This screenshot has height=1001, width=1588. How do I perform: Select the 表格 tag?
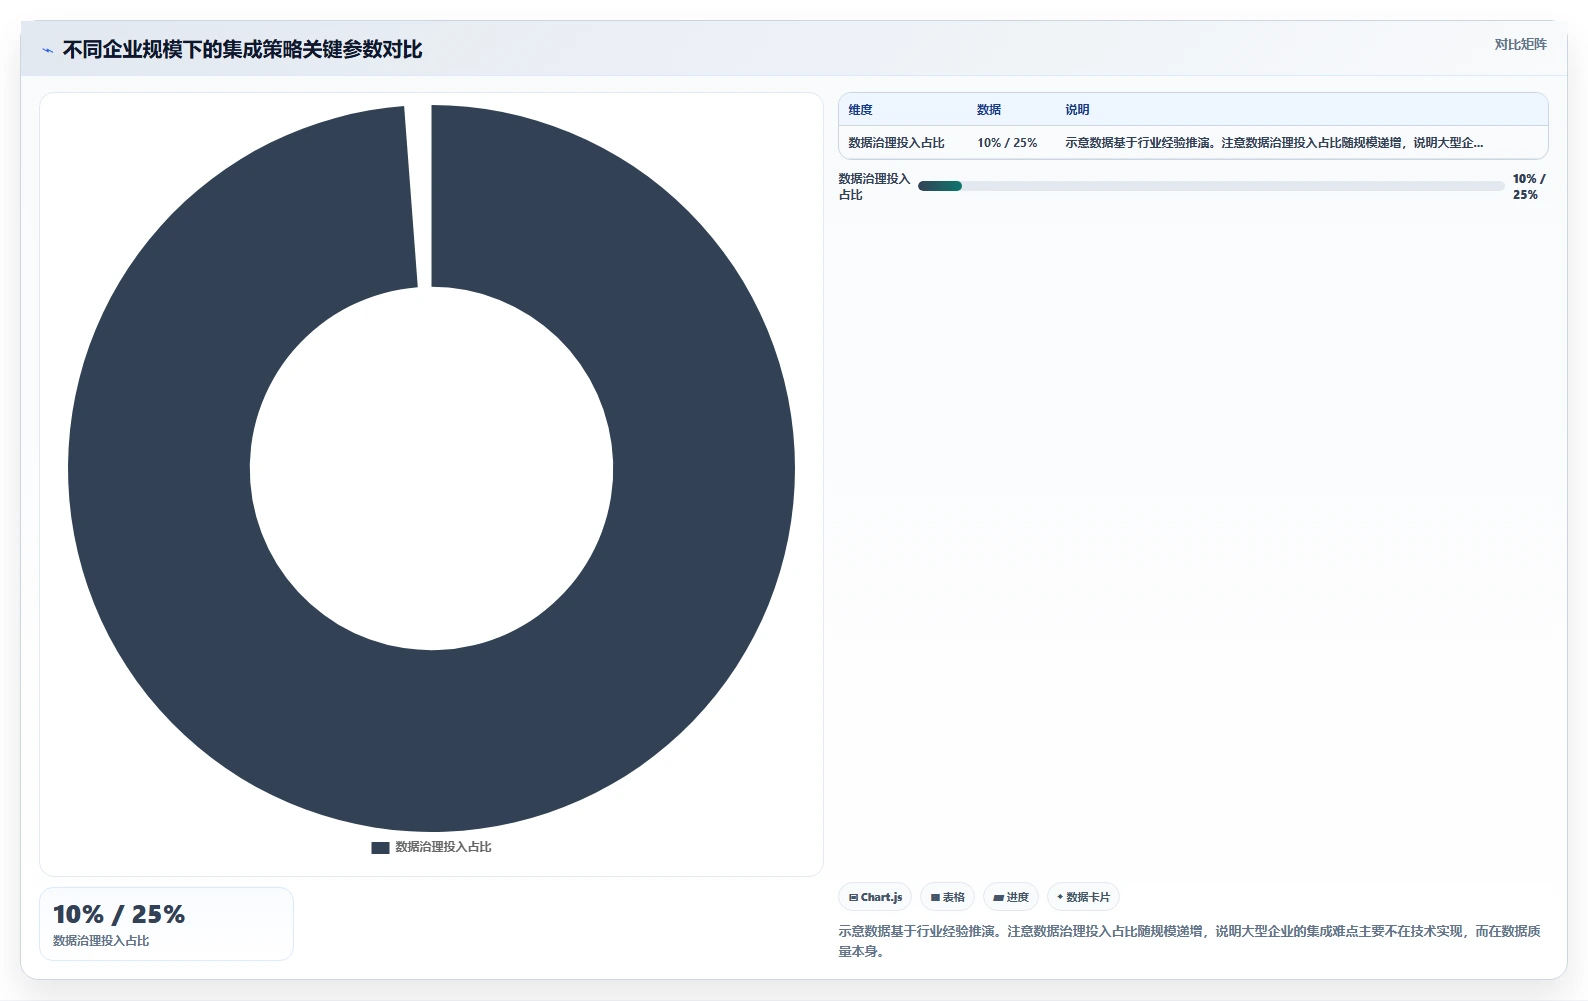pos(947,897)
